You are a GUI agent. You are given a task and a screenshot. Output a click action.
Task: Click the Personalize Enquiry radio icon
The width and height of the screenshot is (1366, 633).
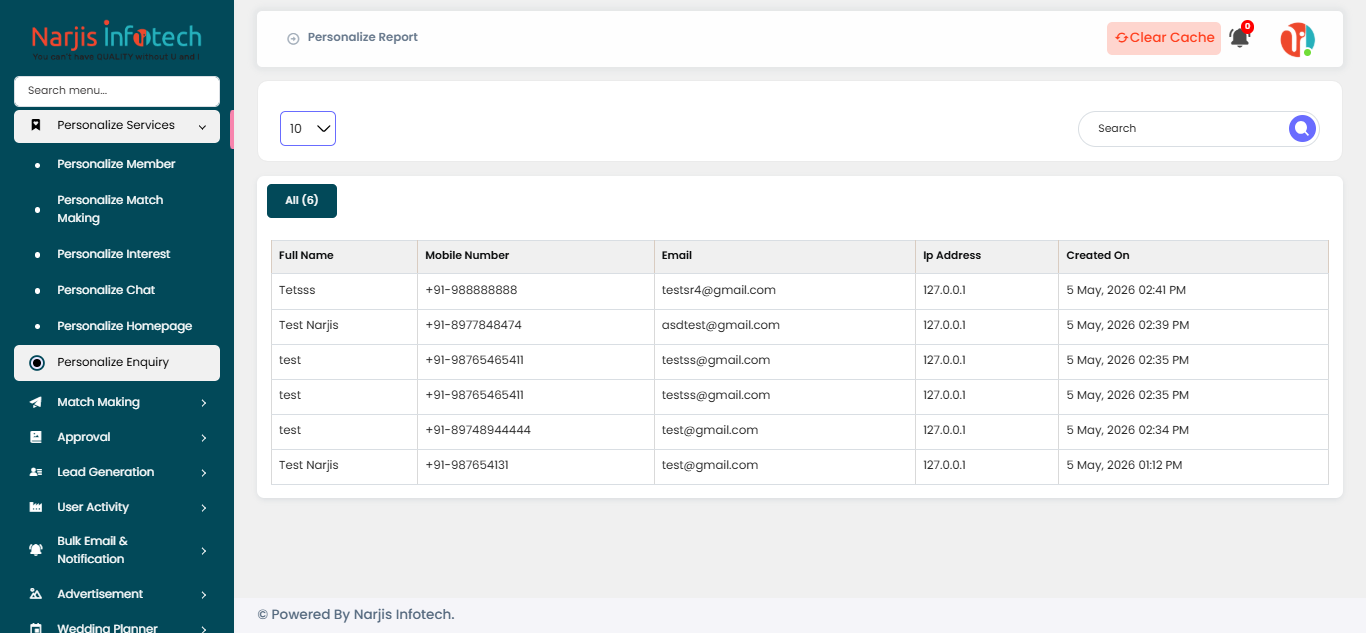point(37,363)
